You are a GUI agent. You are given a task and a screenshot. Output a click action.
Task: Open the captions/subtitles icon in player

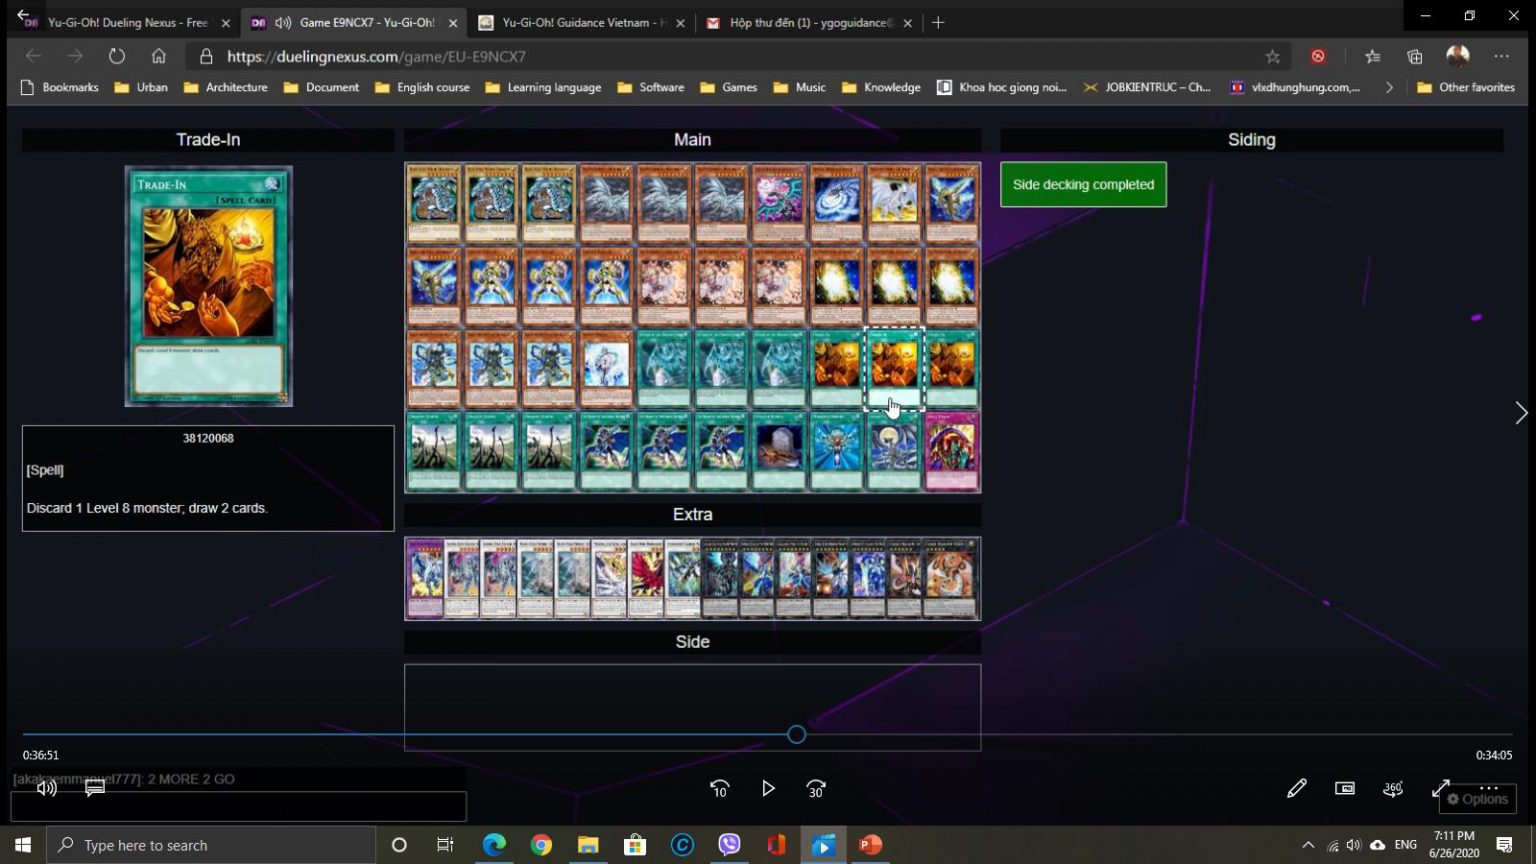95,789
